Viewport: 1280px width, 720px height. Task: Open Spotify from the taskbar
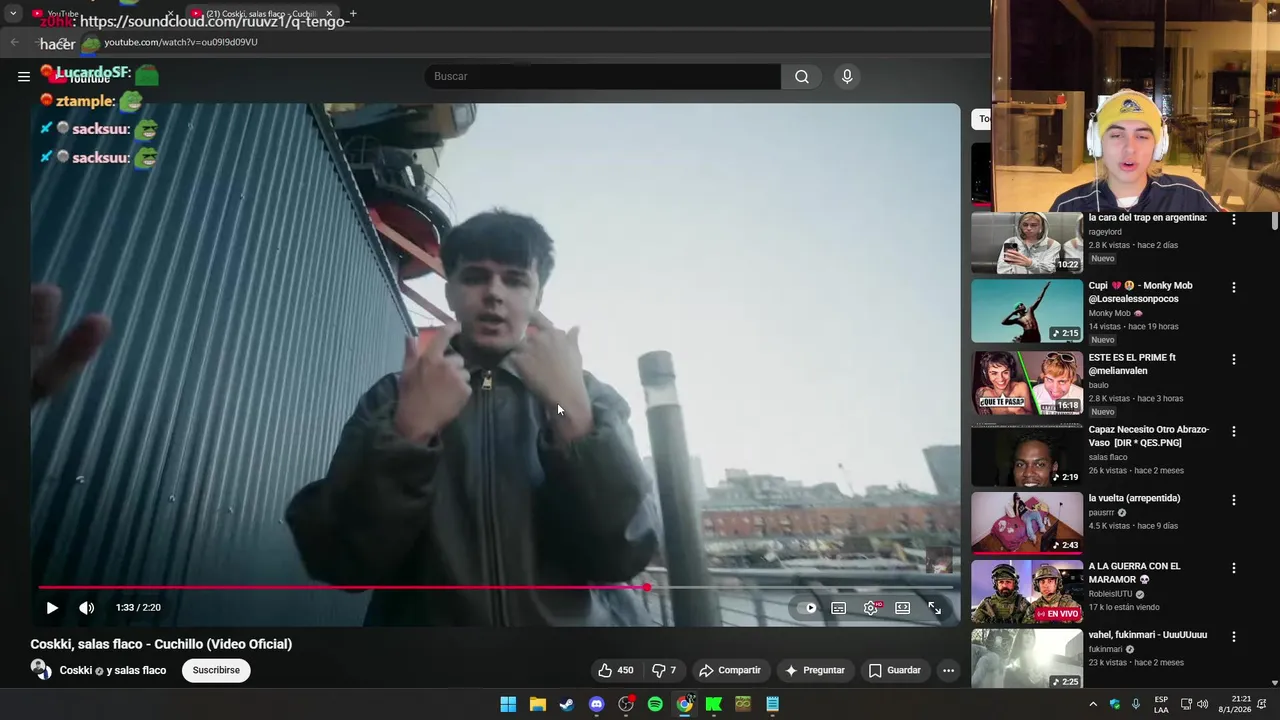pyautogui.click(x=655, y=704)
